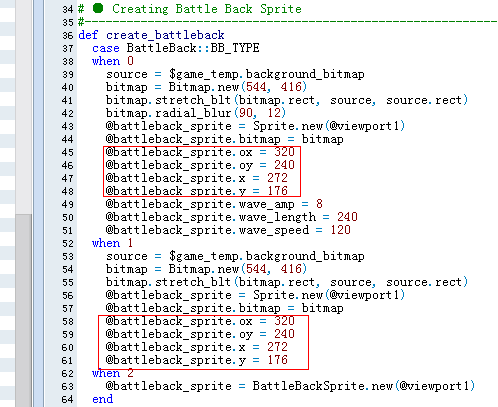Click the "when 0" branch line
Viewport: 498px width, 407px height.
(113, 61)
